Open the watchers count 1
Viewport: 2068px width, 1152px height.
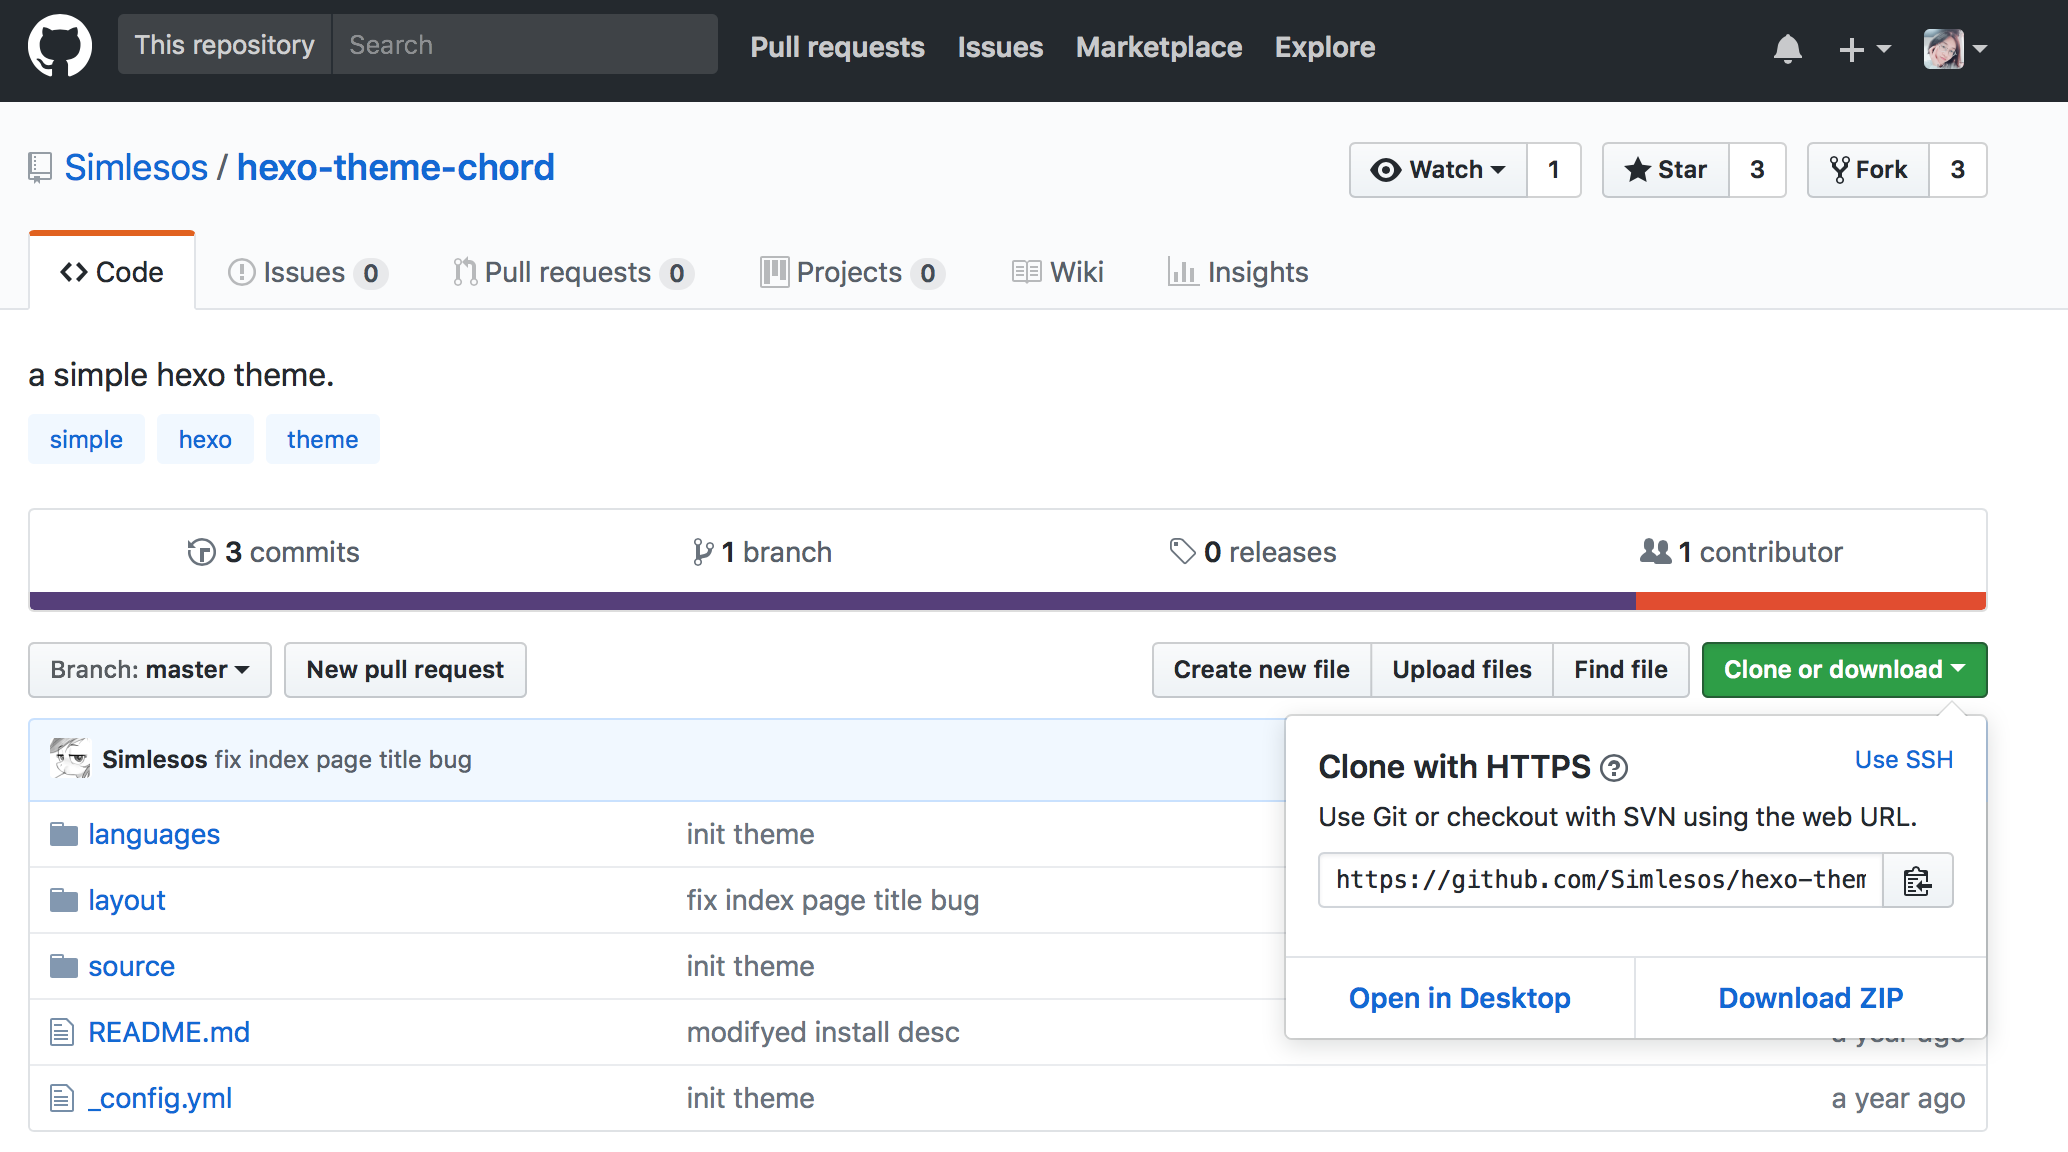(1554, 170)
